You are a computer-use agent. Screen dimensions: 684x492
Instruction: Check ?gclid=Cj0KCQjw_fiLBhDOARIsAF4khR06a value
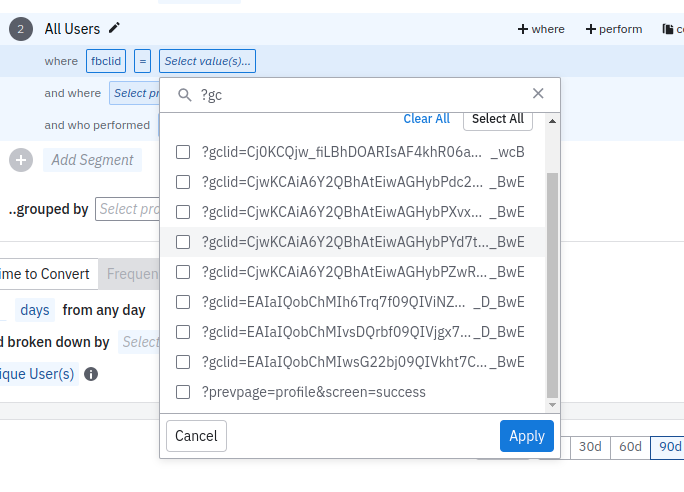point(183,152)
